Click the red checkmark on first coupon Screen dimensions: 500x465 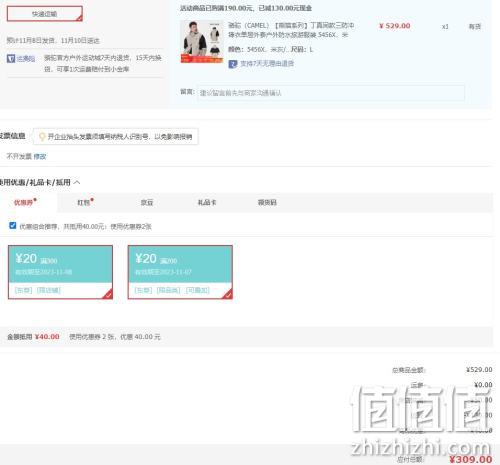coord(108,295)
